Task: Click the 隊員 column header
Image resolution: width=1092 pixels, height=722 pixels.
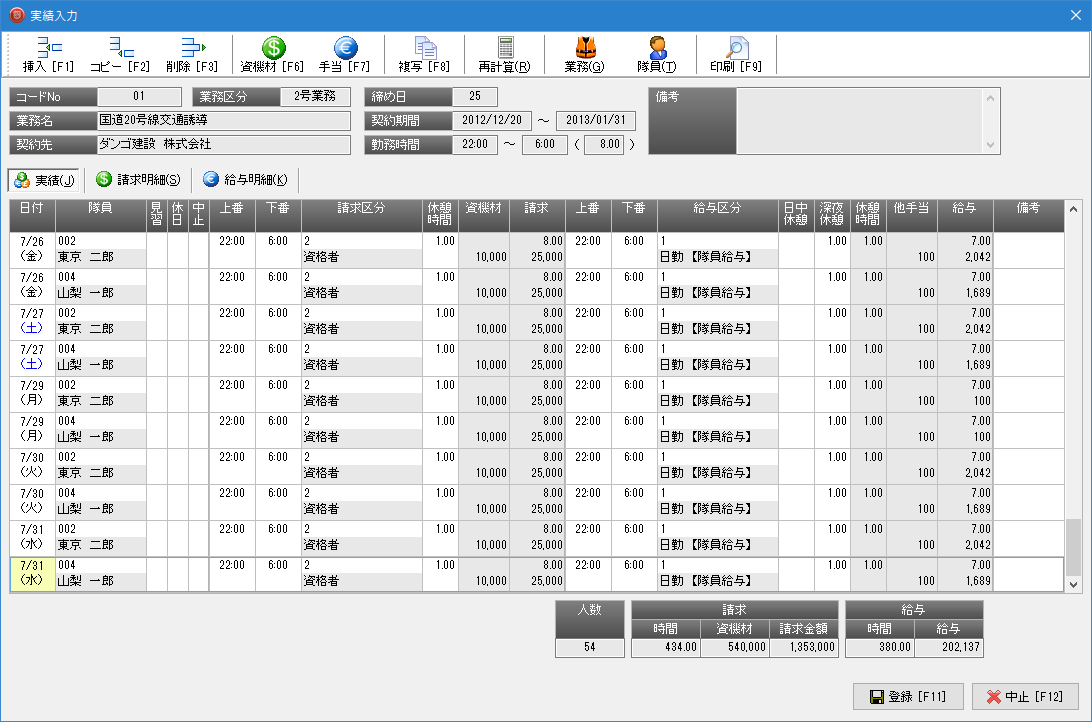Action: [100, 215]
